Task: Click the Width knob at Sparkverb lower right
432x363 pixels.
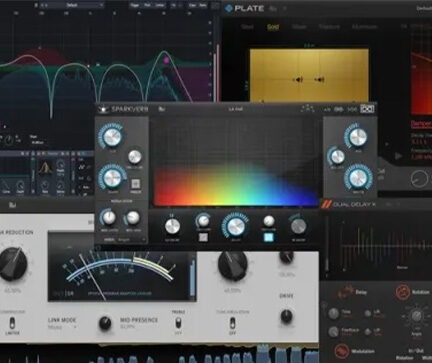Action: click(358, 177)
